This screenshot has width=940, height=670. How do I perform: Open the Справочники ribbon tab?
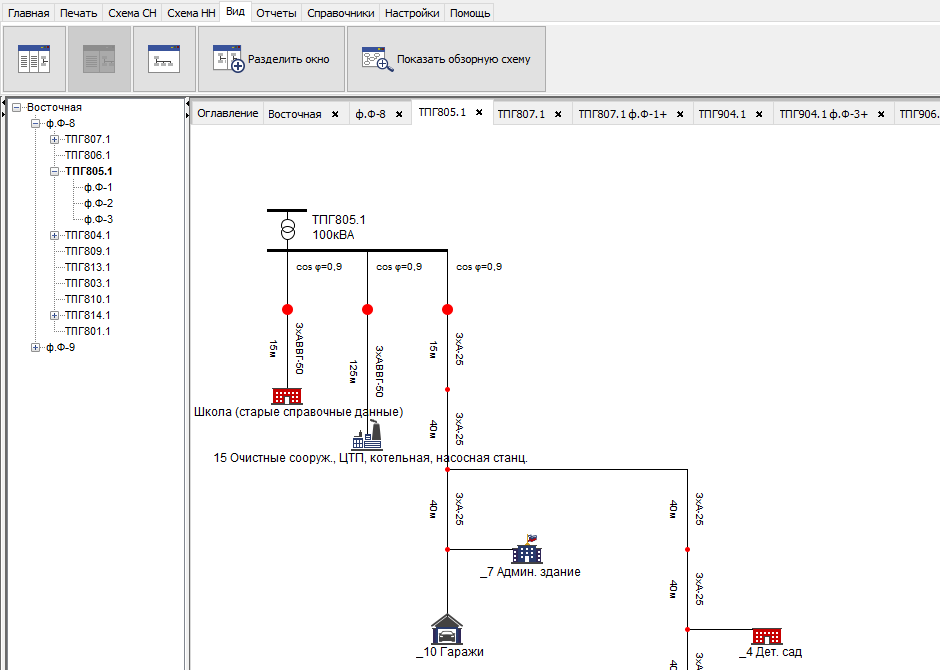coord(341,13)
